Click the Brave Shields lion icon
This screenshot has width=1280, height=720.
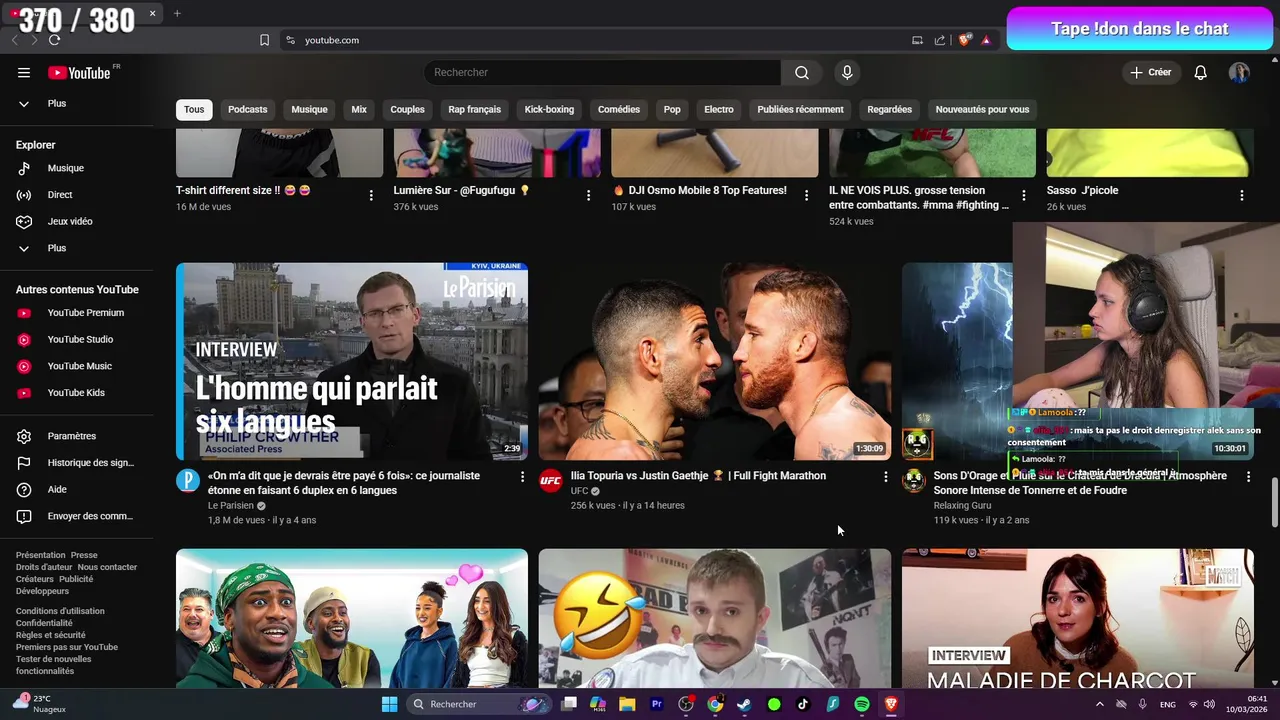click(964, 40)
